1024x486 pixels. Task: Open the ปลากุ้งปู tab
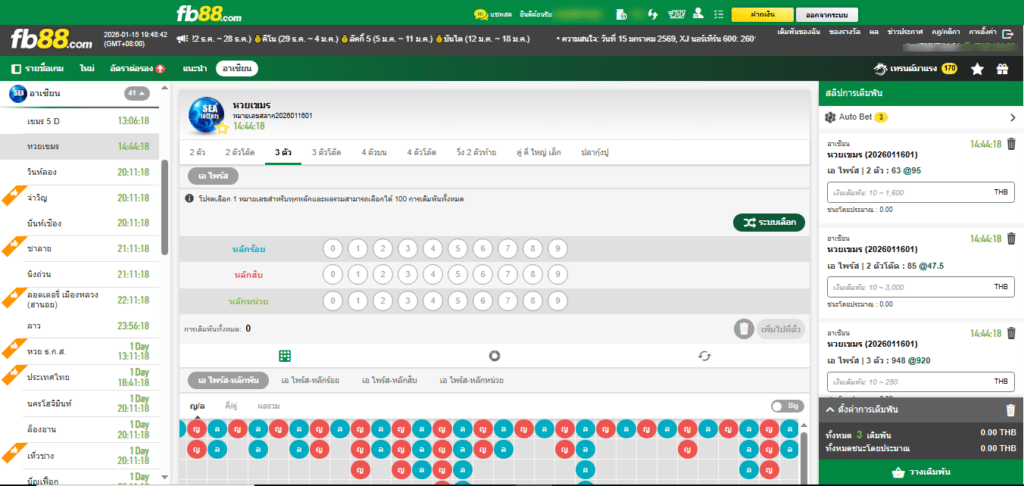click(595, 152)
